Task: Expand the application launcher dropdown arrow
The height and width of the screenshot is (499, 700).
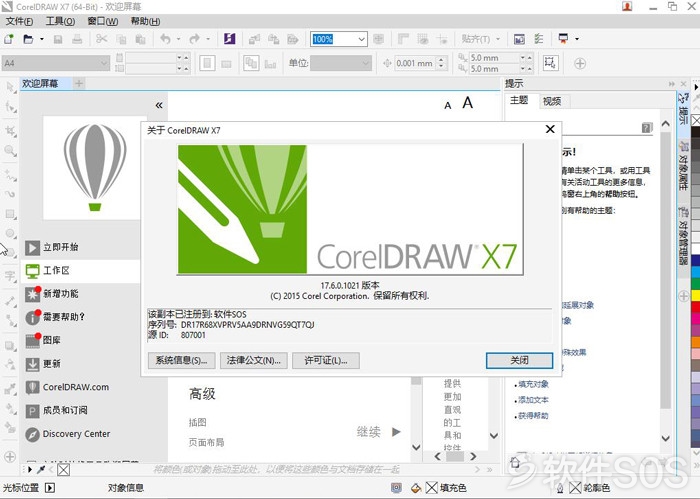Action: tap(577, 39)
